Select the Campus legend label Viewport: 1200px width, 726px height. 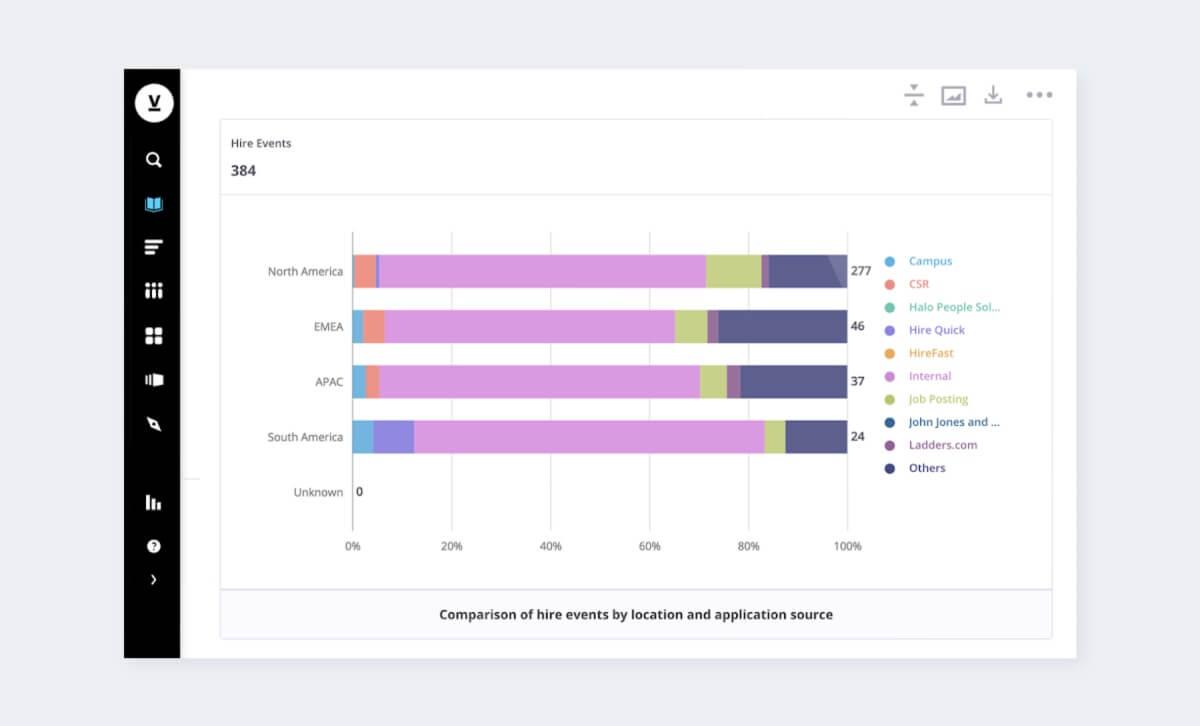930,261
